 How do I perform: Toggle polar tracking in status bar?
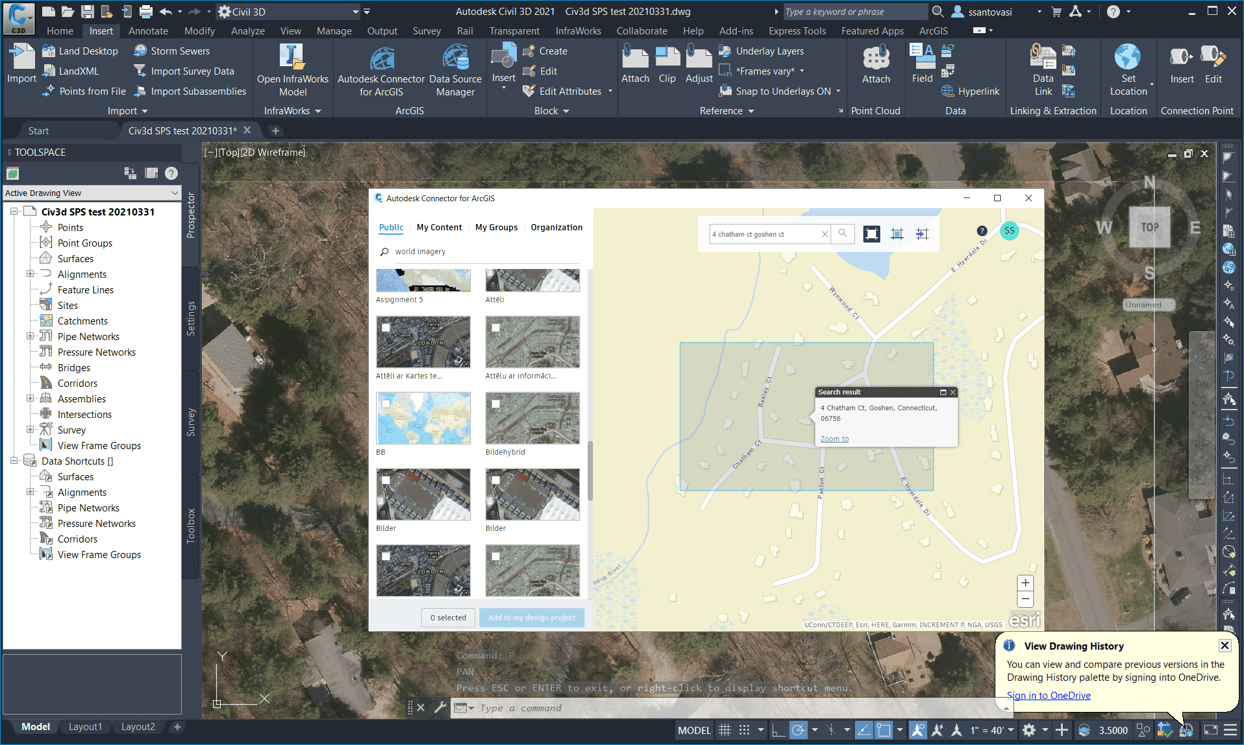click(x=798, y=730)
